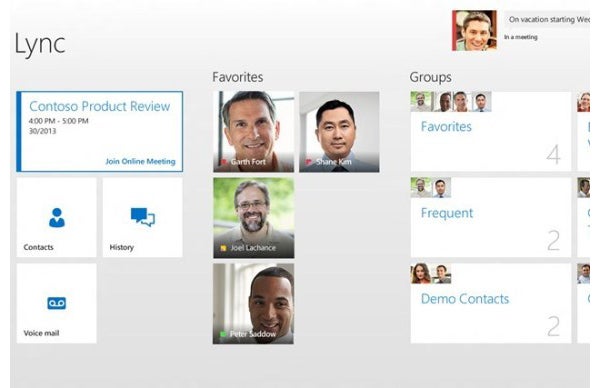Screen dimensions: 600x388
Task: Click Shane Kim's red presence indicator
Action: click(x=308, y=162)
